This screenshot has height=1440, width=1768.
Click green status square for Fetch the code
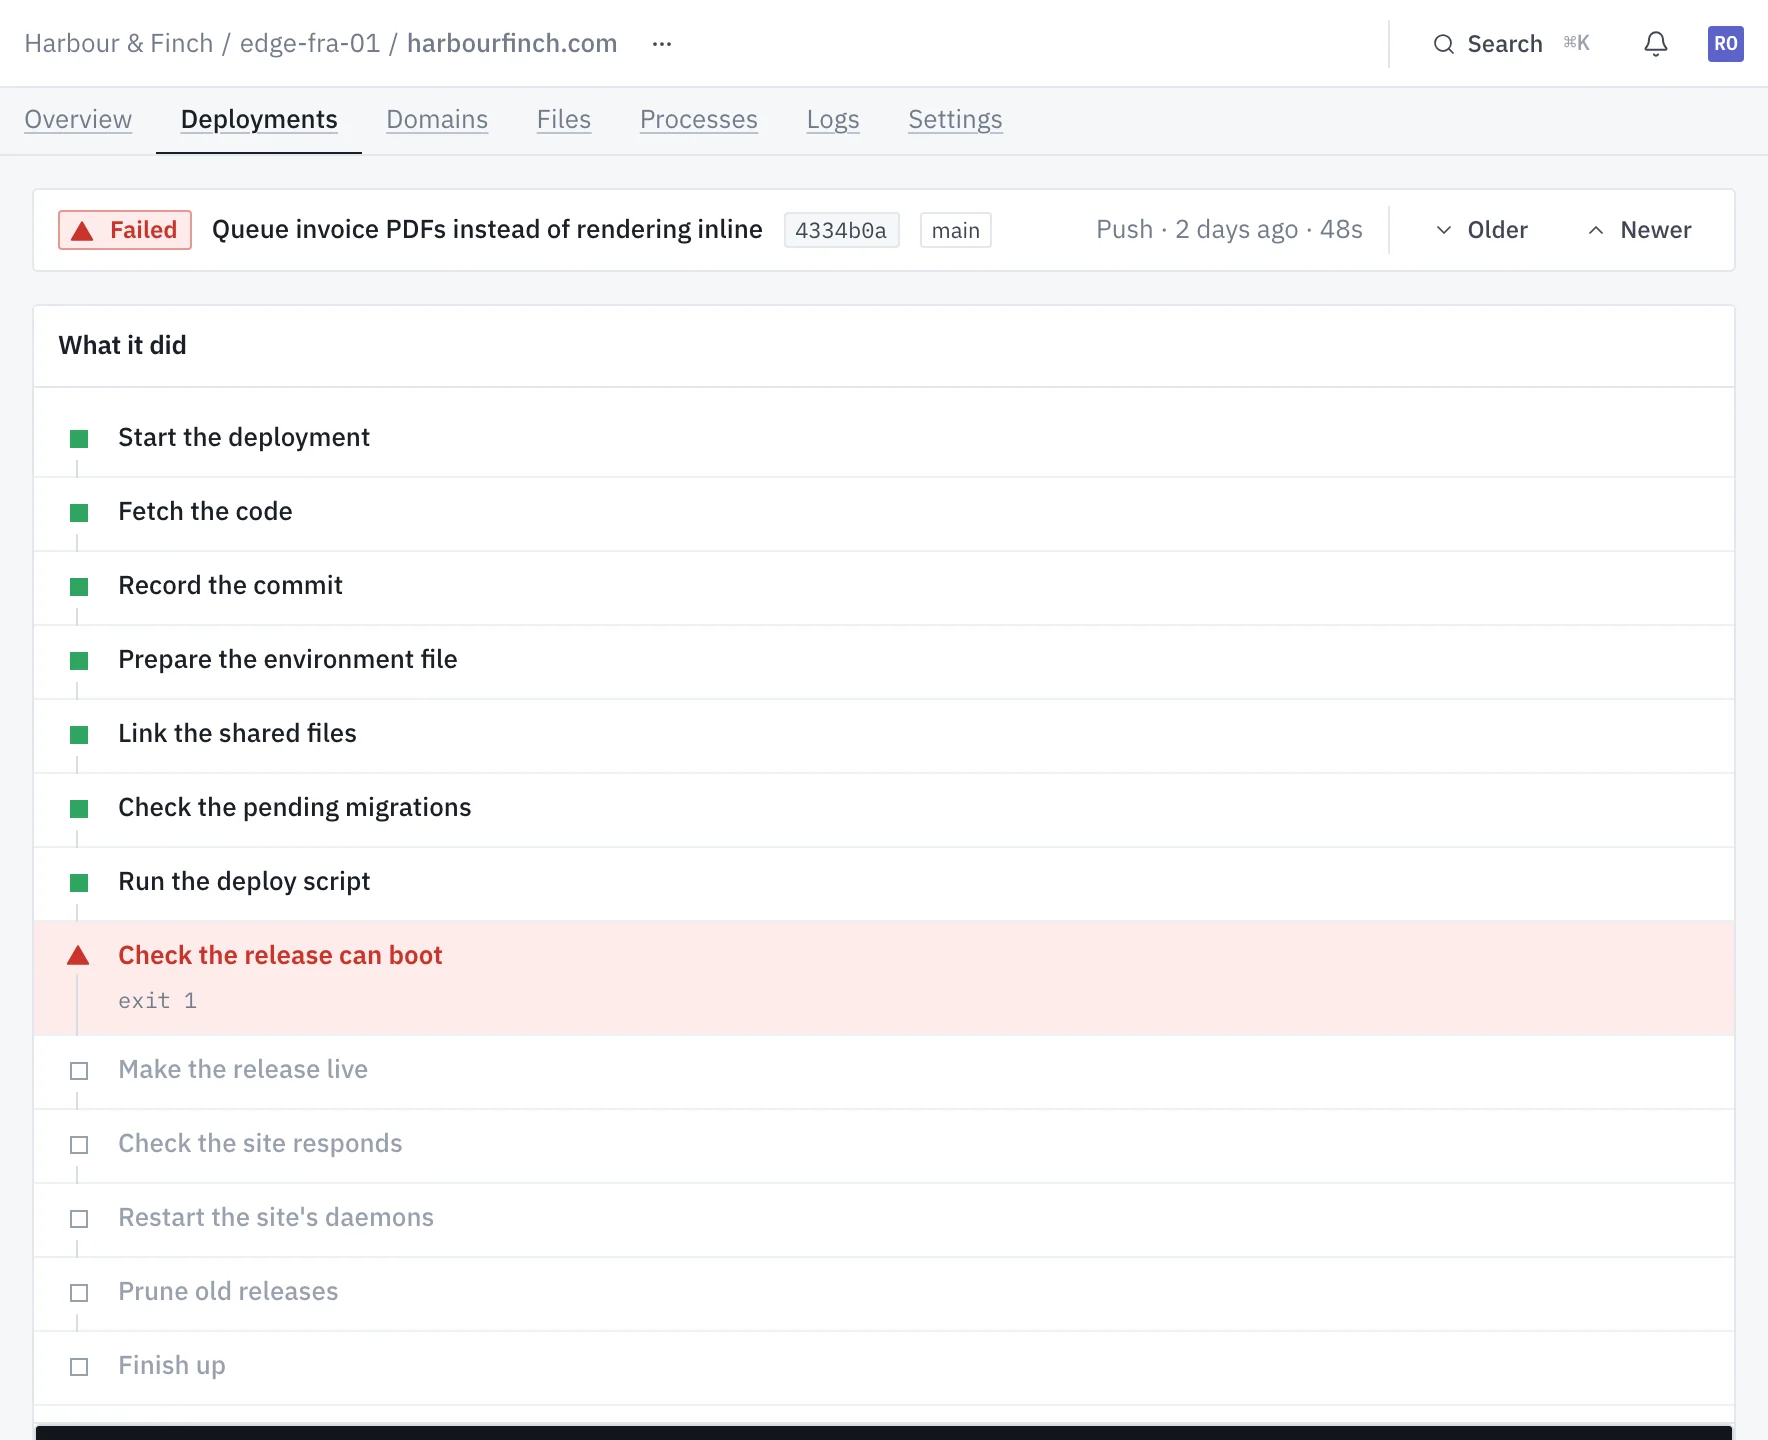79,513
